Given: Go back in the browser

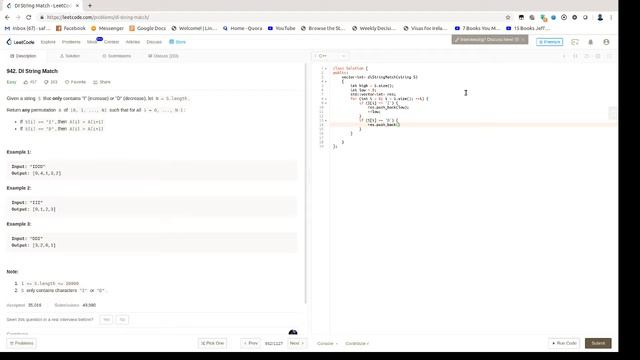Looking at the screenshot, I should 7,18.
